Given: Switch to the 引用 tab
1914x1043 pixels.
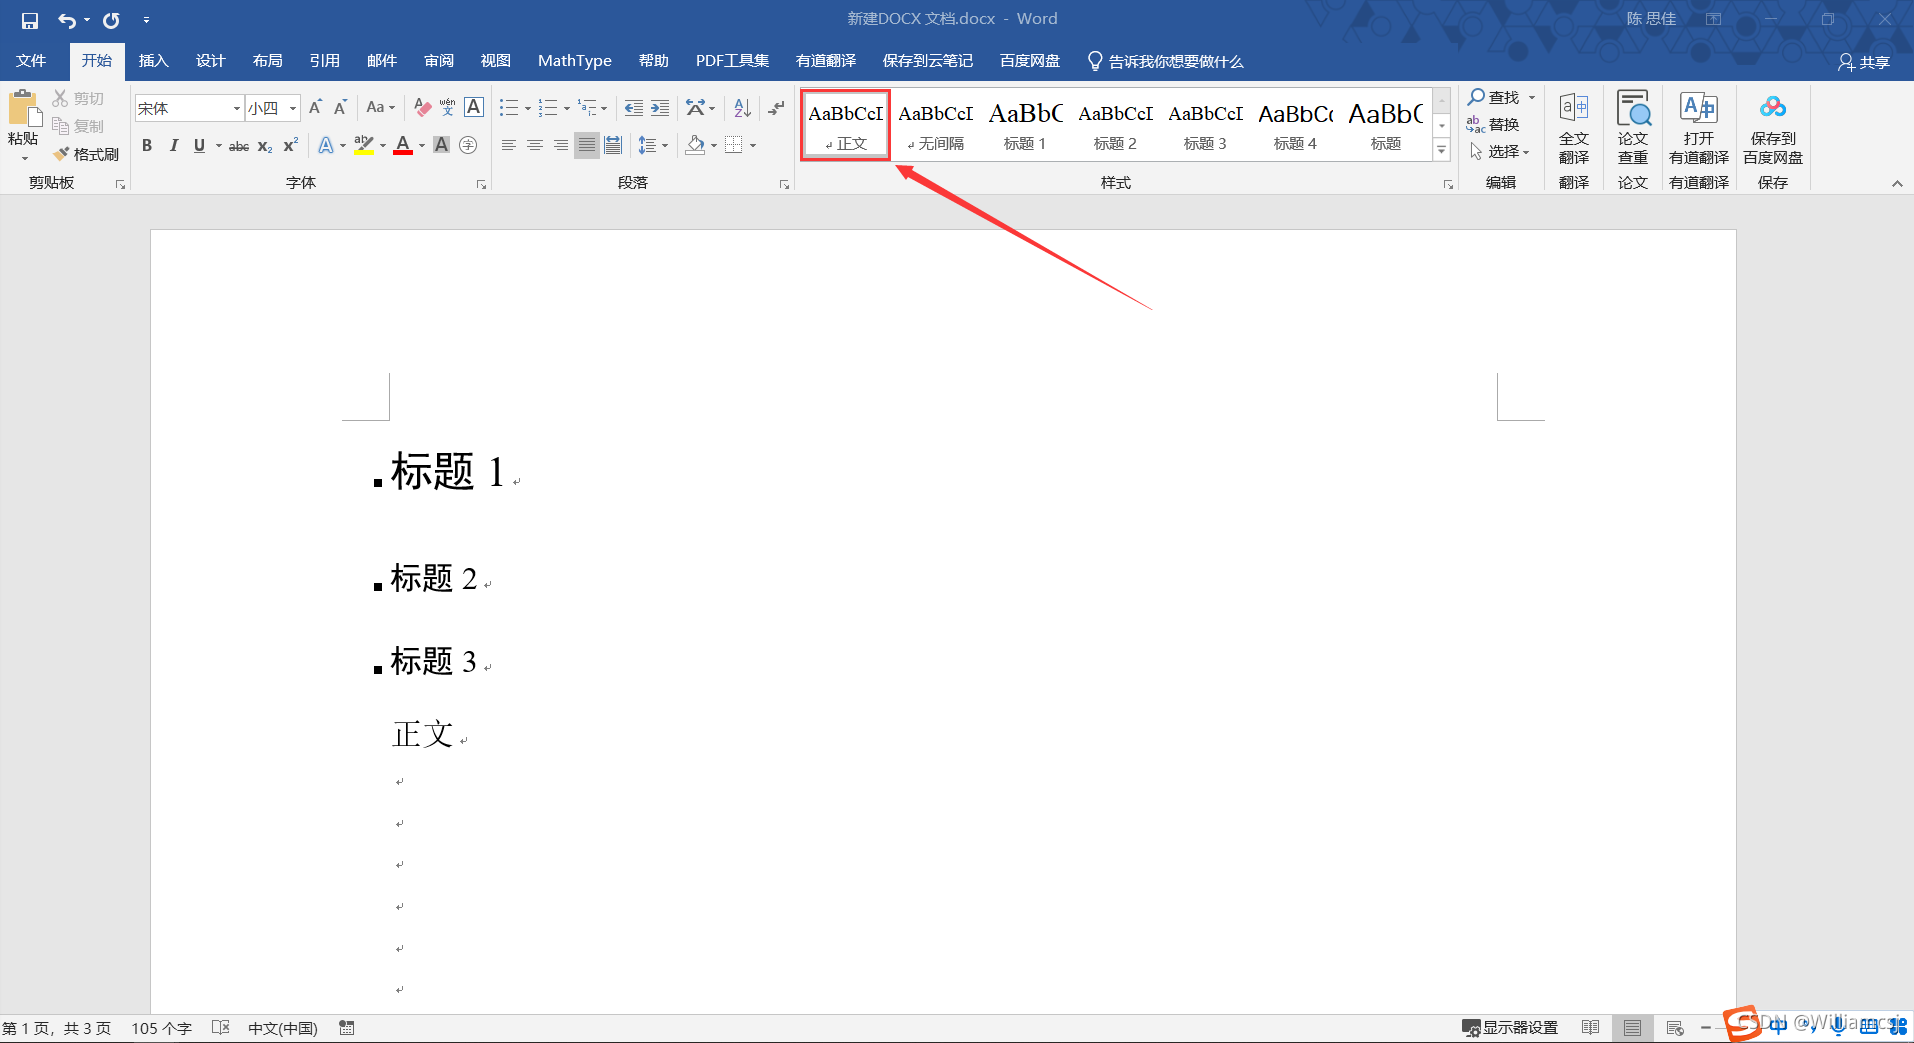Looking at the screenshot, I should (324, 61).
